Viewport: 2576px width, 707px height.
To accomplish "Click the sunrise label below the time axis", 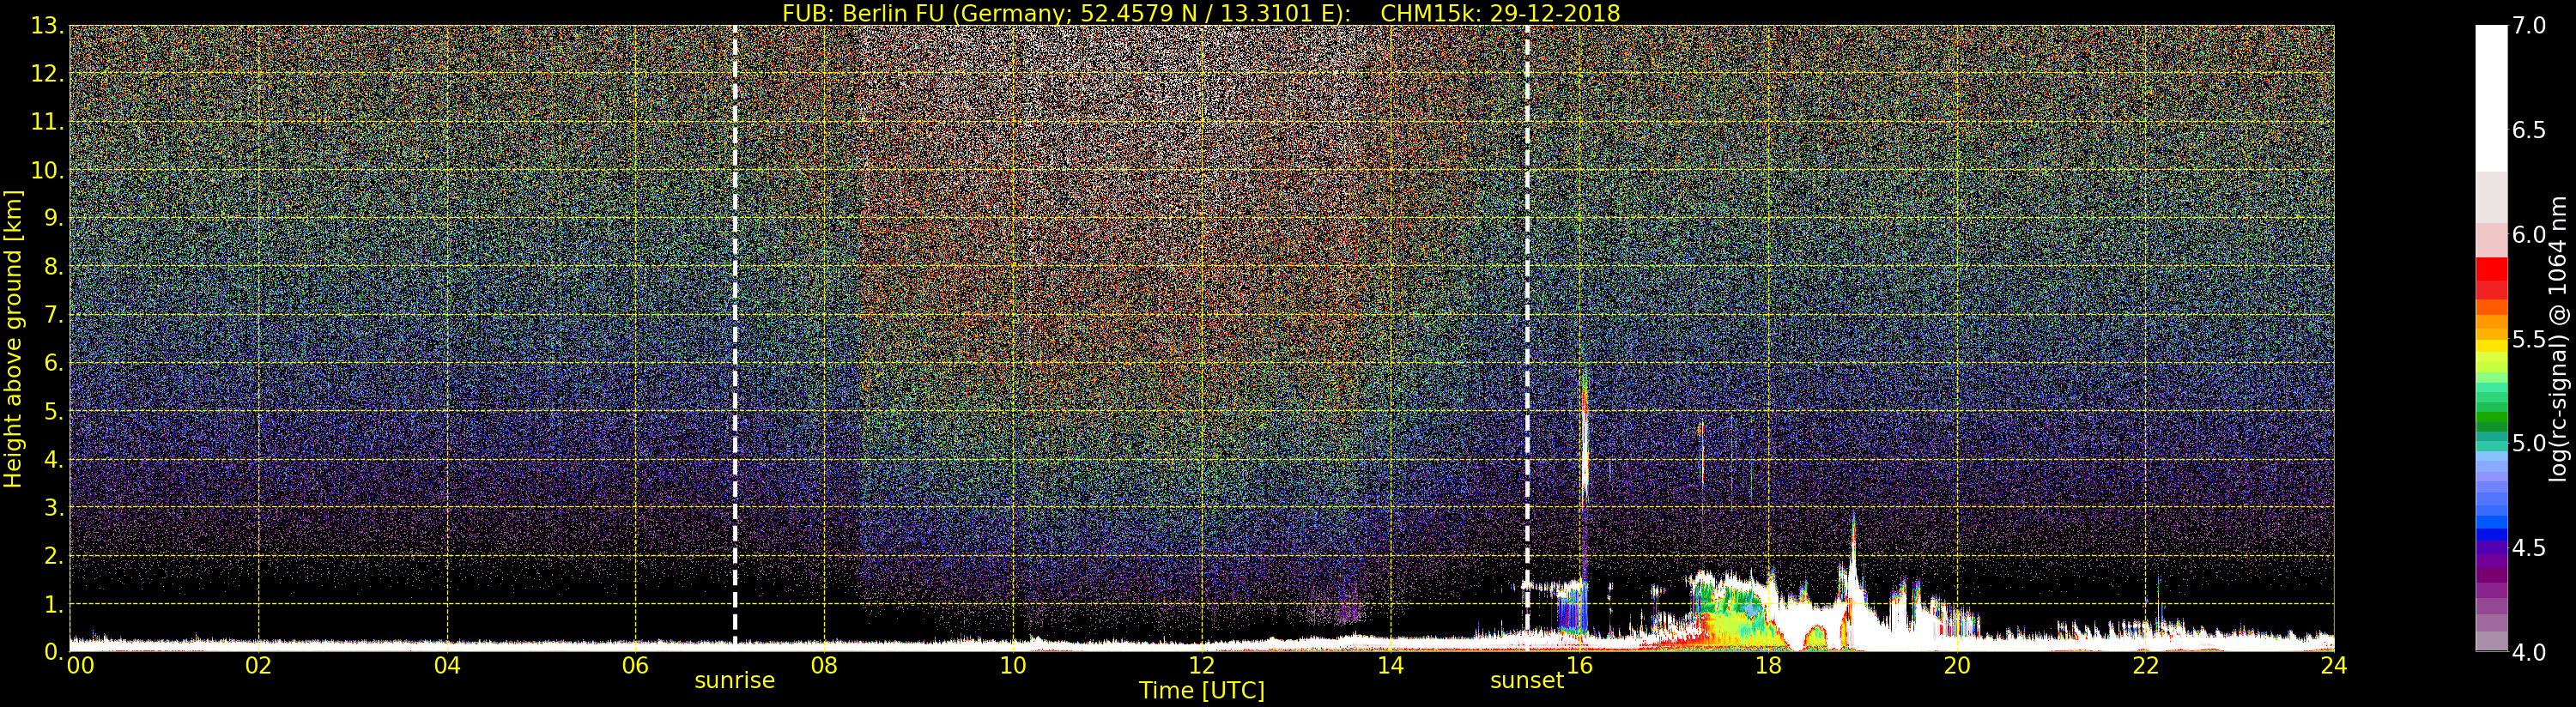I will 734,681.
